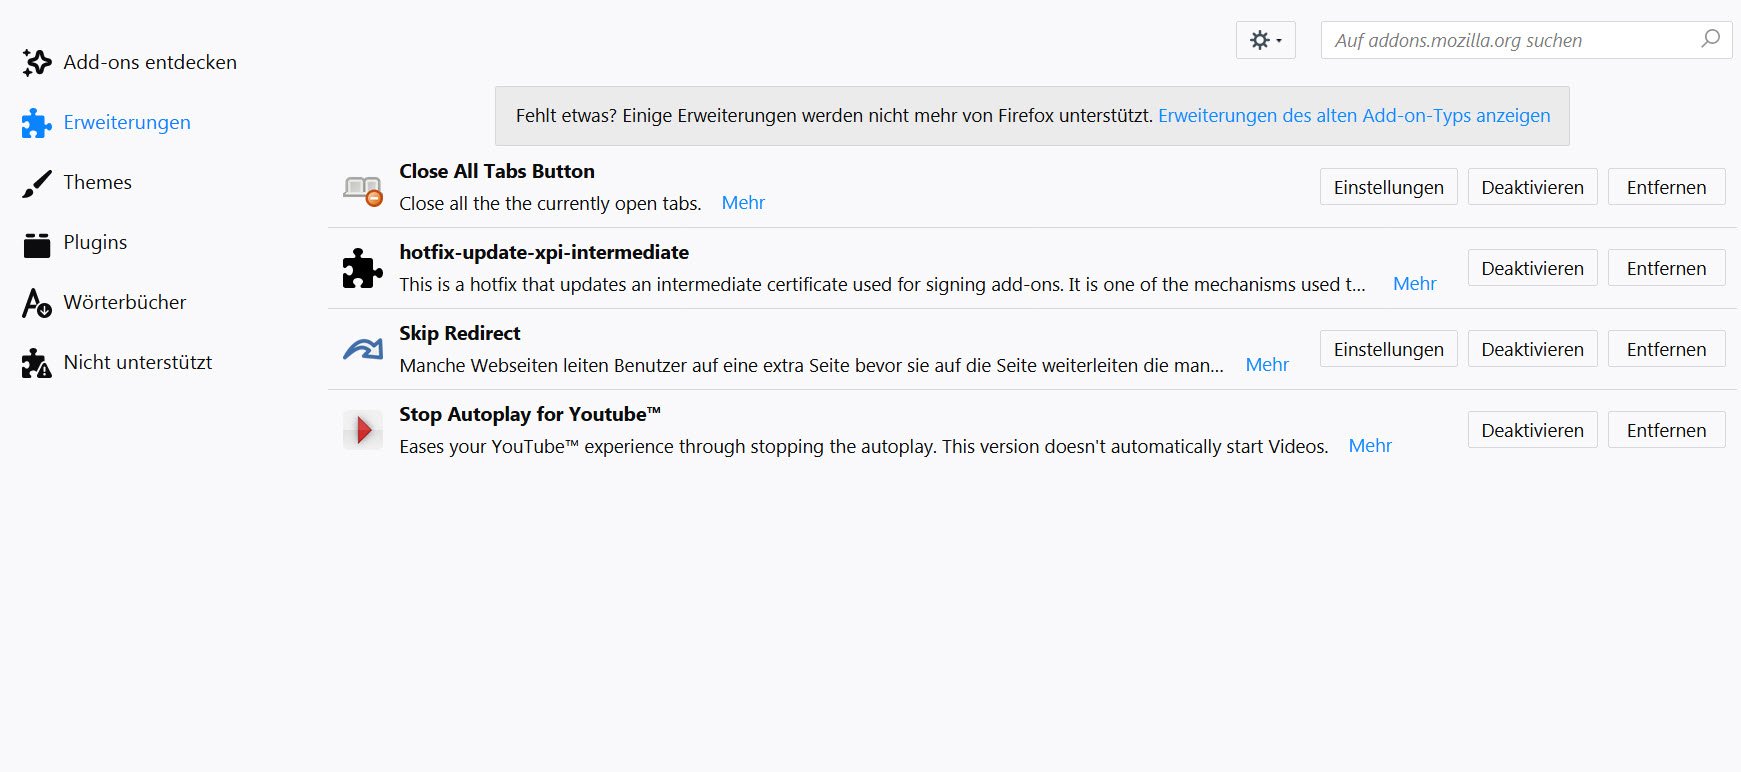Click the Skip Redirect arrow icon
1741x772 pixels.
[x=363, y=349]
